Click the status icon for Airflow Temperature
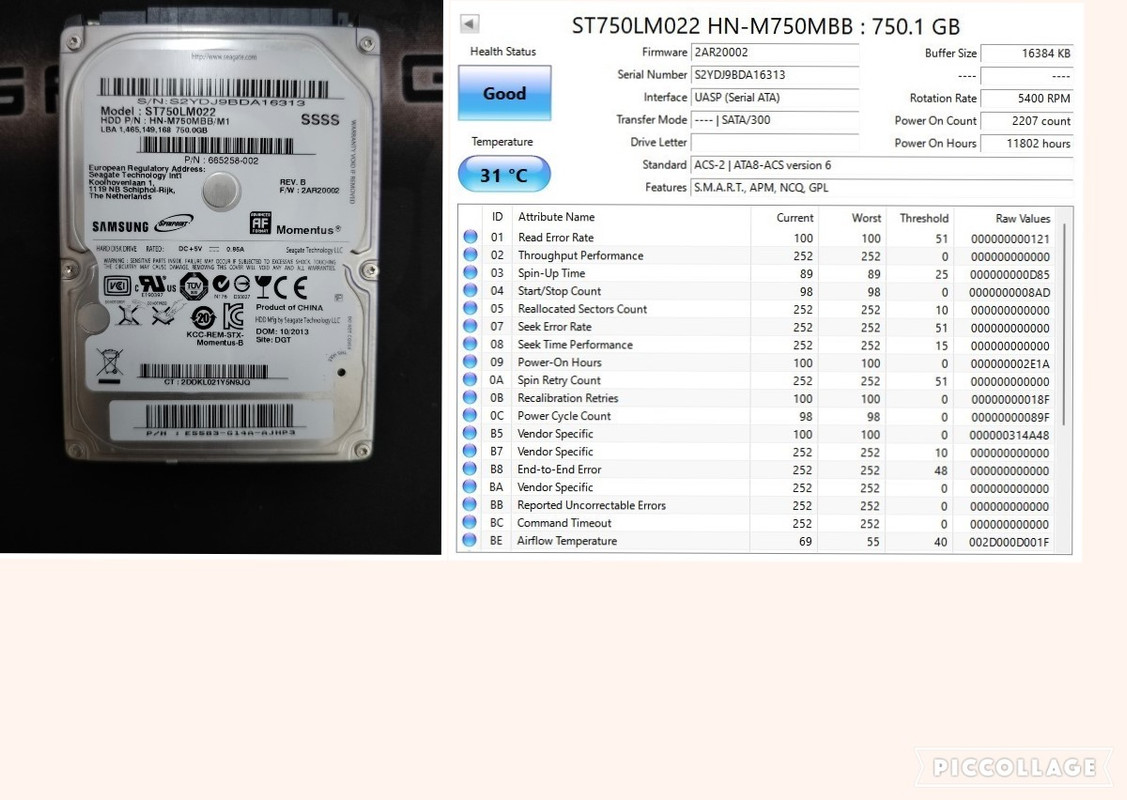The image size is (1127, 800). pos(470,540)
